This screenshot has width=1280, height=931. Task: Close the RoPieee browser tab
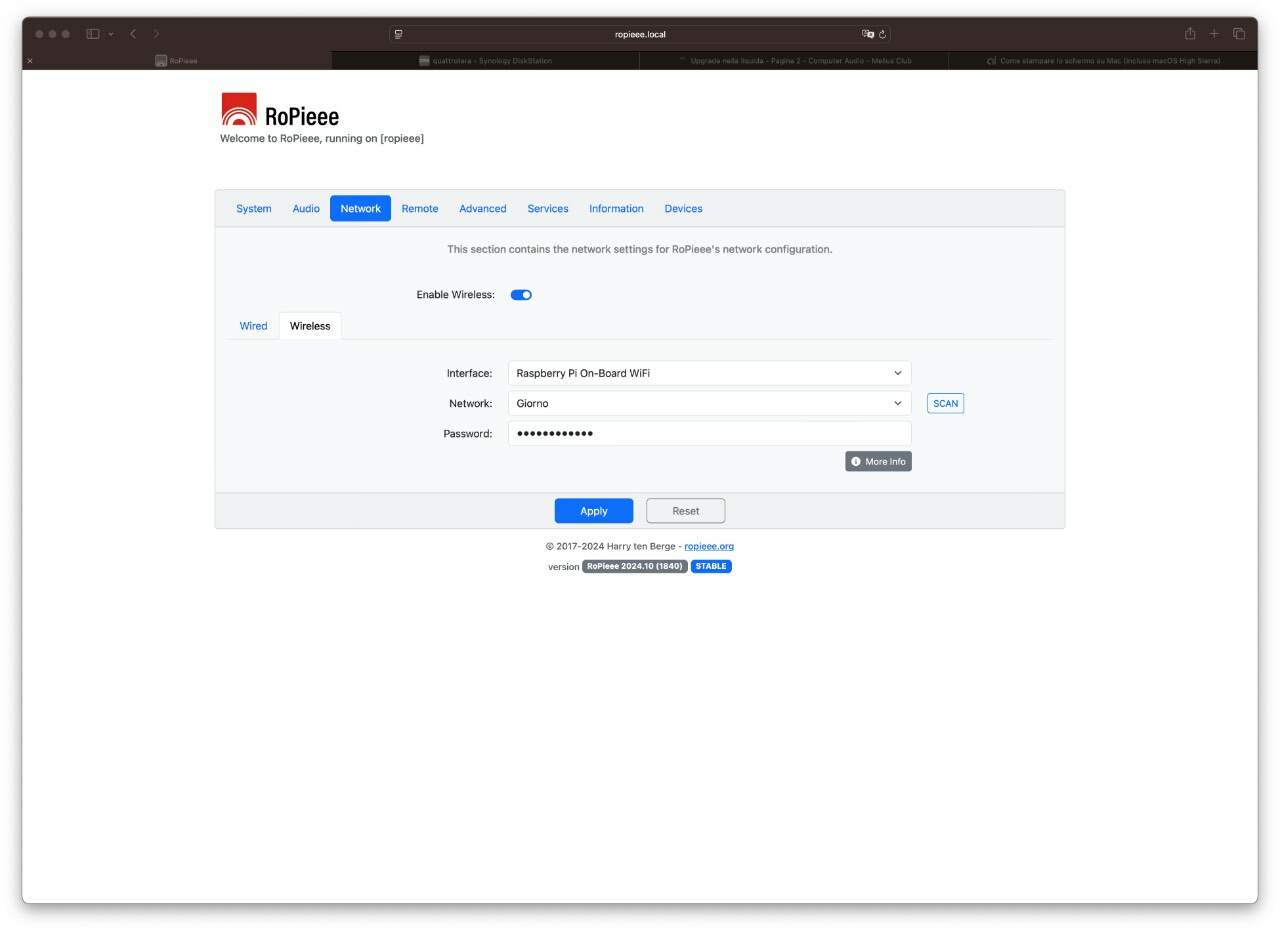point(30,61)
